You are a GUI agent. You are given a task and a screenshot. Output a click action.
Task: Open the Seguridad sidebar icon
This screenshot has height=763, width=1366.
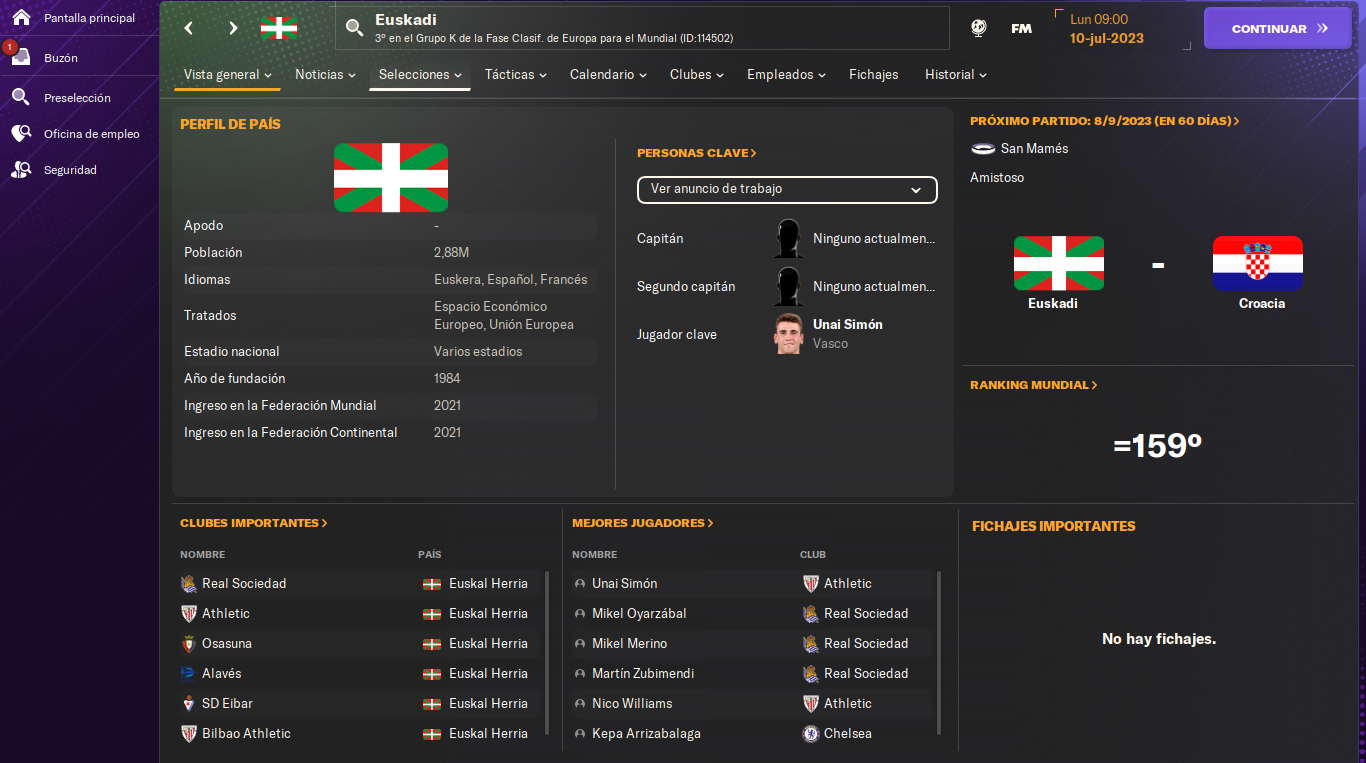21,169
